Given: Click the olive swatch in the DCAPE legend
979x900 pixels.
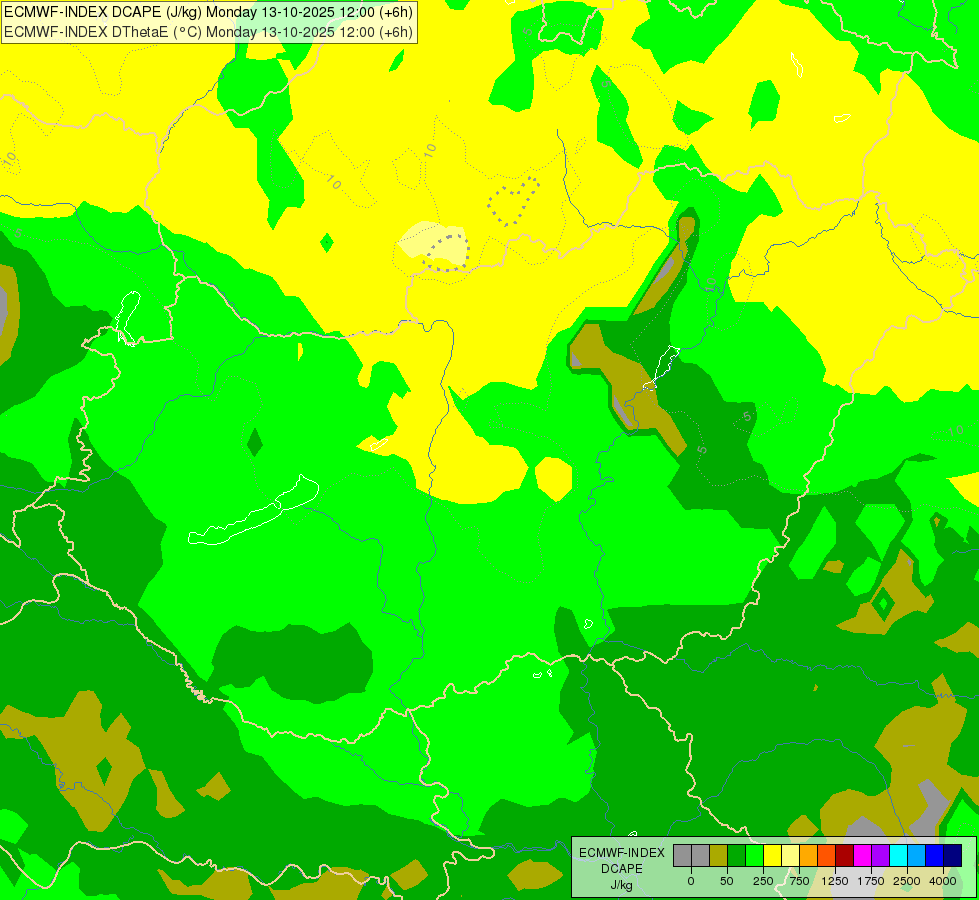Looking at the screenshot, I should pyautogui.click(x=718, y=856).
